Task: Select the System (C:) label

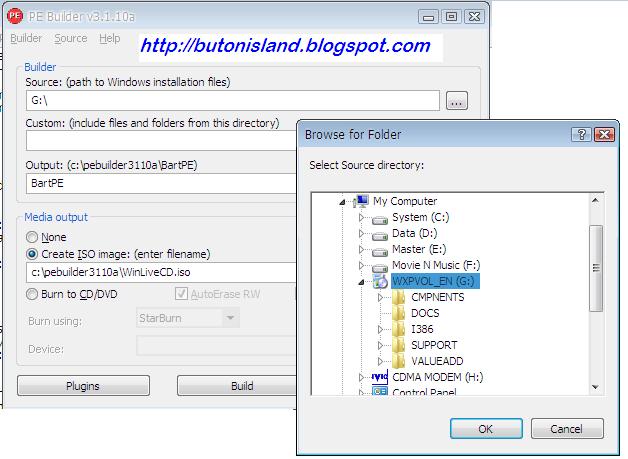Action: click(421, 217)
